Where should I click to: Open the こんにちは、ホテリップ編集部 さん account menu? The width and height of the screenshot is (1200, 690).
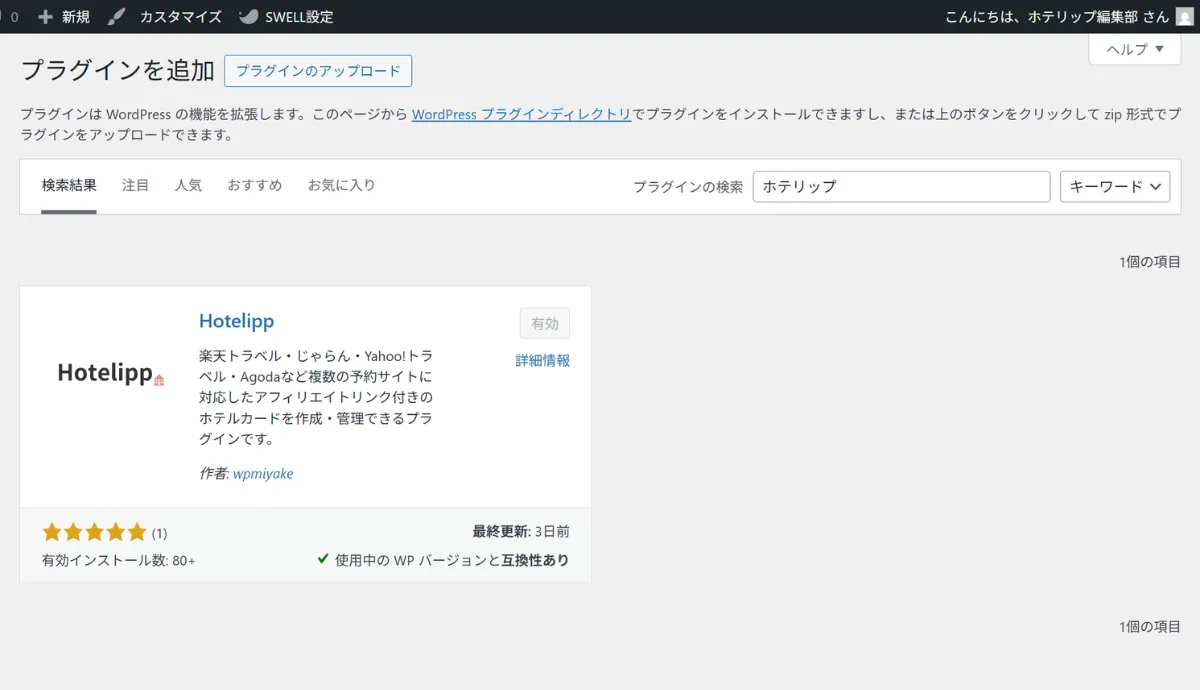[x=1069, y=17]
